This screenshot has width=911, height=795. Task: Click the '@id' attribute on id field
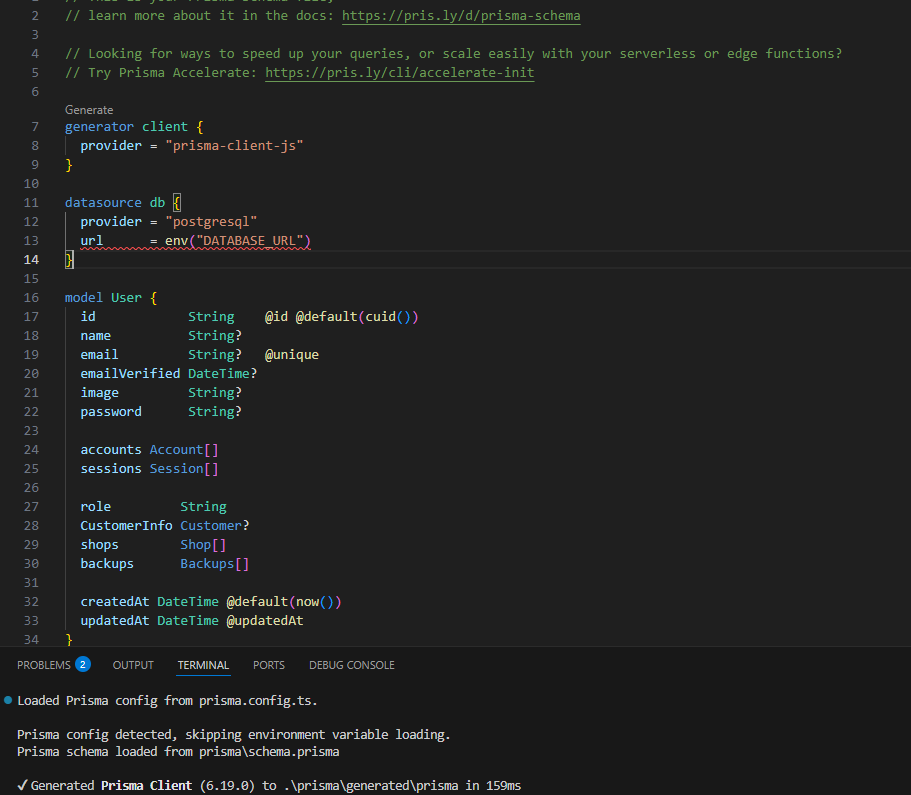pyautogui.click(x=277, y=317)
